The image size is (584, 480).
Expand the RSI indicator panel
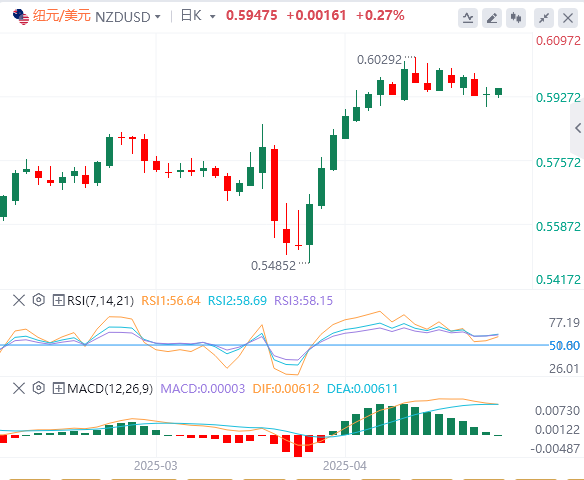[58, 300]
